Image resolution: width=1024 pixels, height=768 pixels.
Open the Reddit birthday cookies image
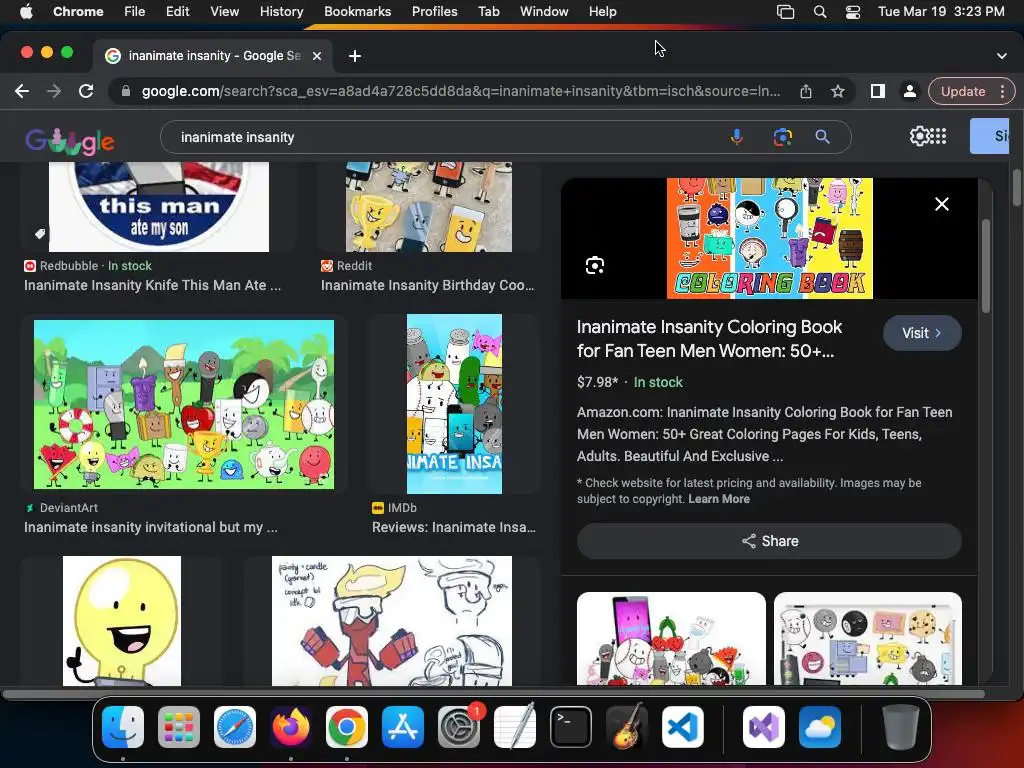tap(428, 207)
